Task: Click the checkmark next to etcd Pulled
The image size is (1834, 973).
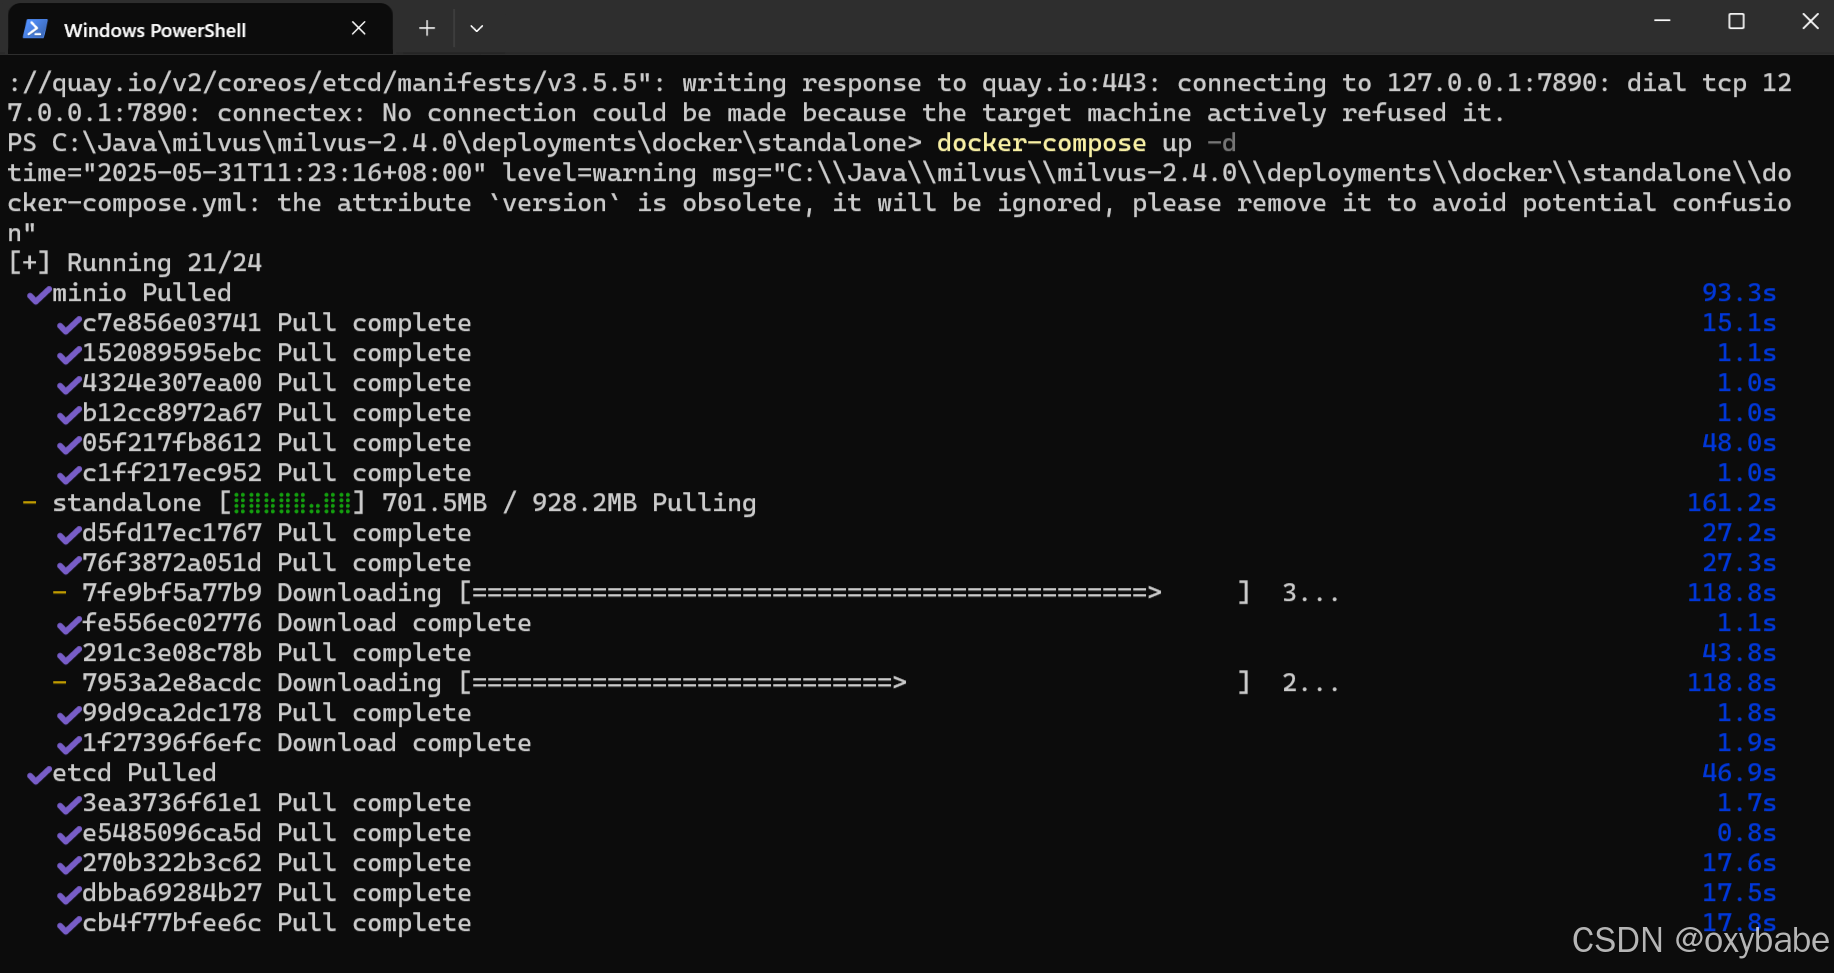Action: pyautogui.click(x=39, y=775)
